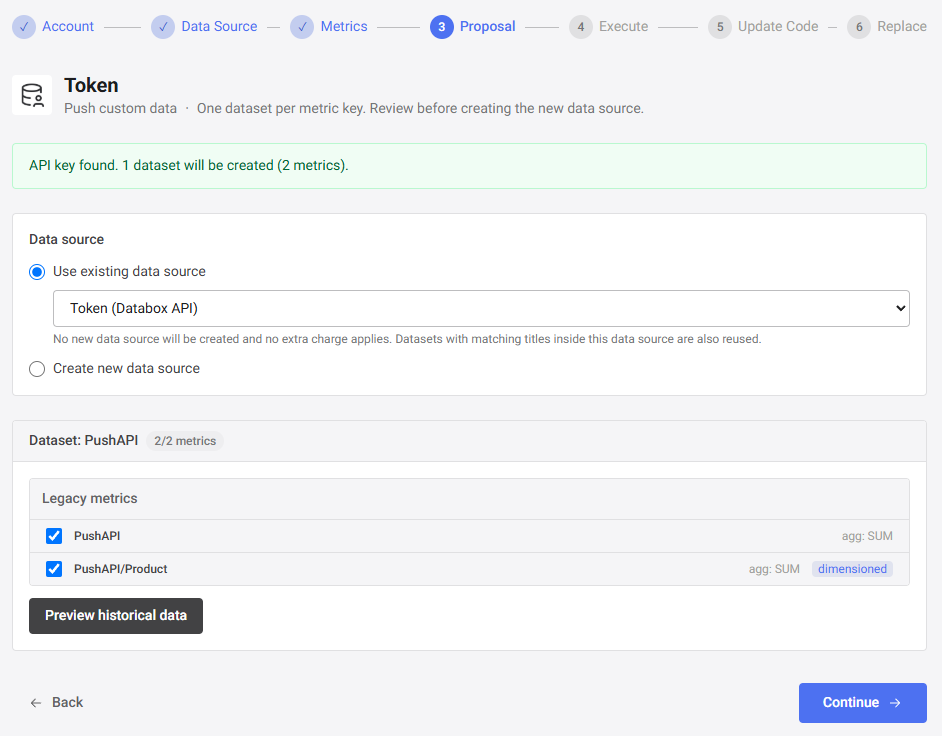The width and height of the screenshot is (942, 736).
Task: Click the 2/2 metrics badge
Action: tap(185, 441)
